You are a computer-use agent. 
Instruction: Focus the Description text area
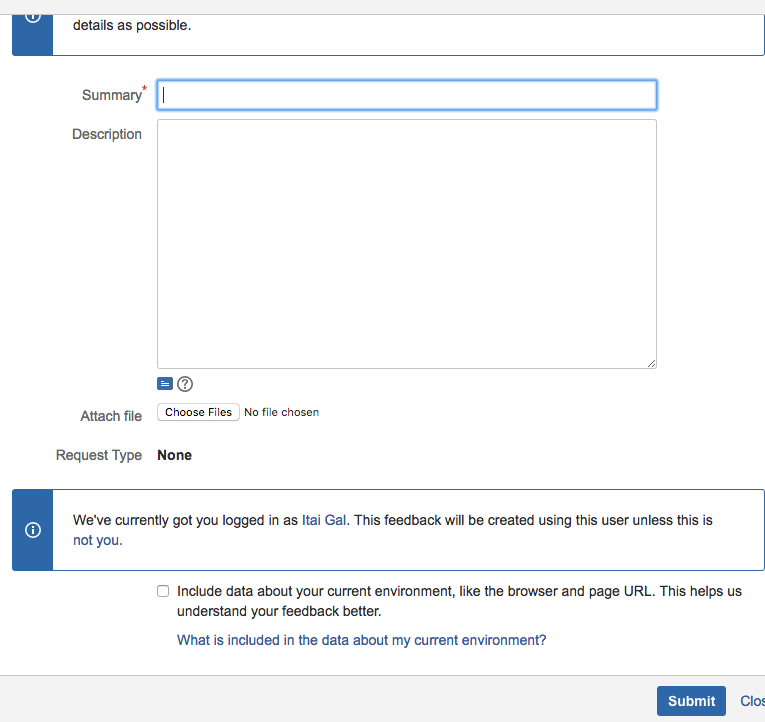point(407,244)
